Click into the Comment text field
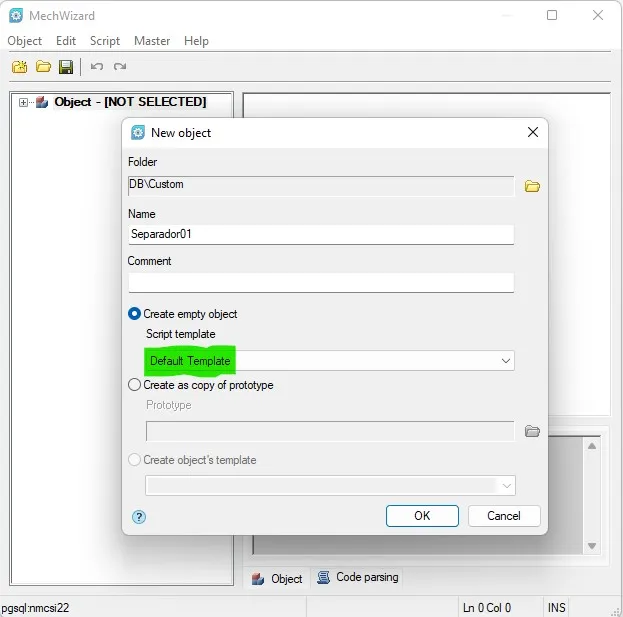The image size is (623, 617). tap(321, 282)
